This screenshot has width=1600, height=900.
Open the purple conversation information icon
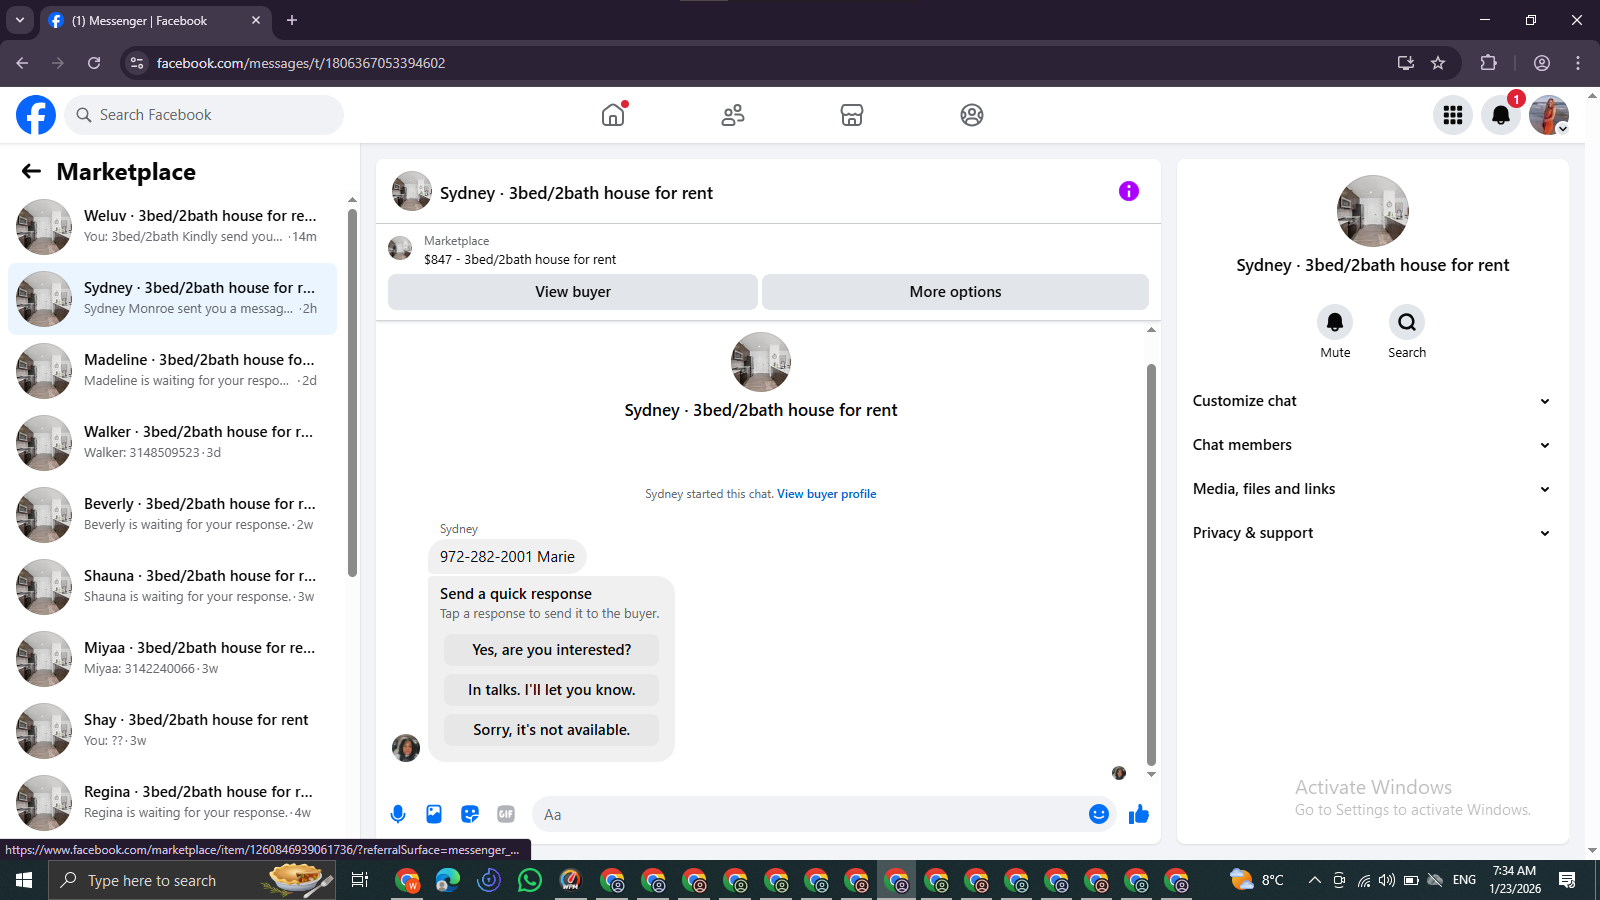point(1129,191)
